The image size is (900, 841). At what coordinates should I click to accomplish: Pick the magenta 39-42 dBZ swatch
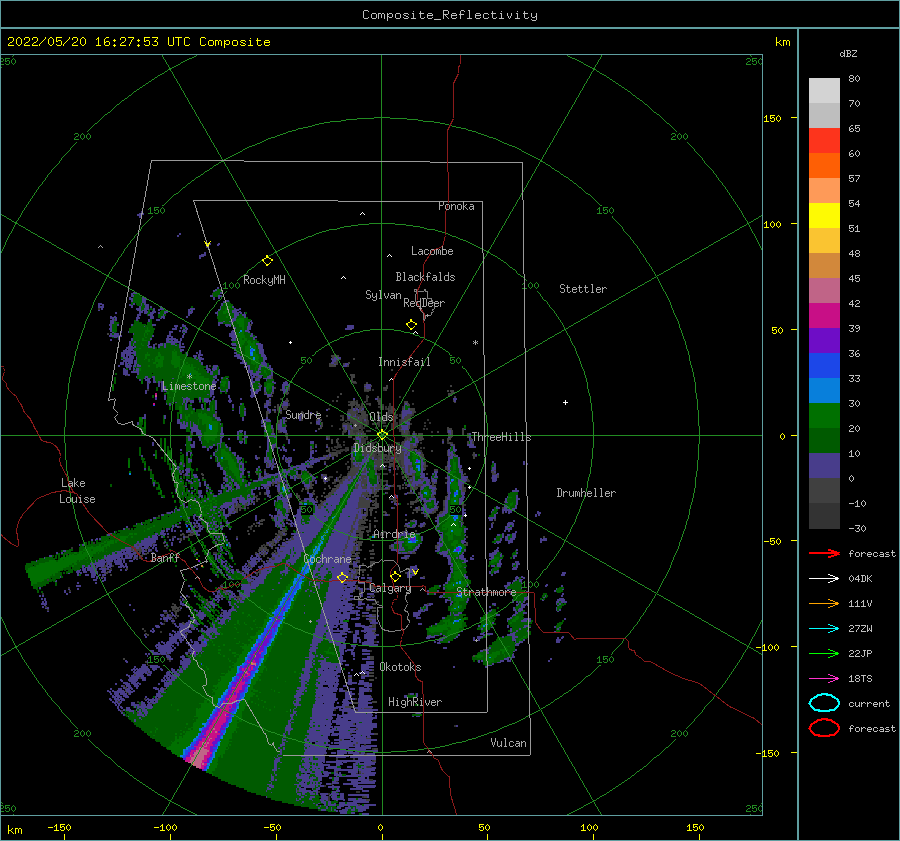pyautogui.click(x=824, y=316)
